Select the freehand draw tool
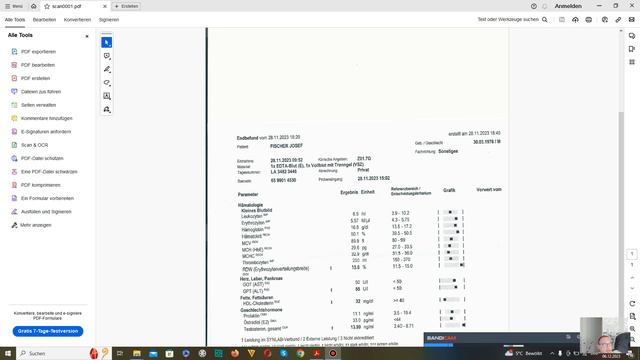The height and width of the screenshot is (360, 640). [x=107, y=83]
